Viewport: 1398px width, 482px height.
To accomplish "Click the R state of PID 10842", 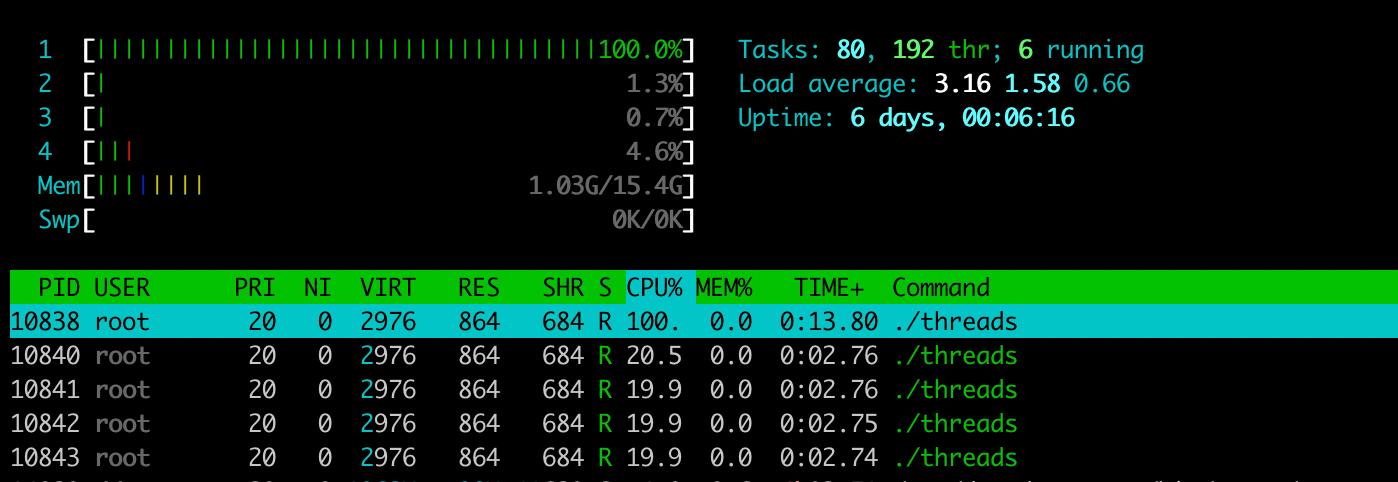I will (x=604, y=424).
